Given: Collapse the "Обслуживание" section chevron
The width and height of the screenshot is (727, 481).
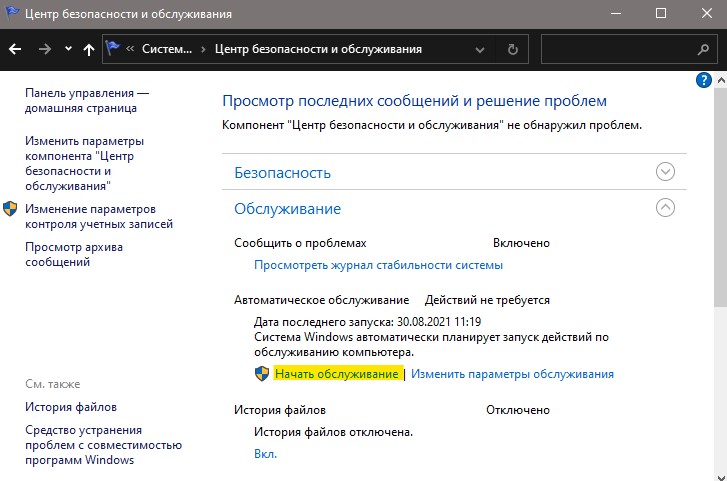Looking at the screenshot, I should click(x=665, y=207).
